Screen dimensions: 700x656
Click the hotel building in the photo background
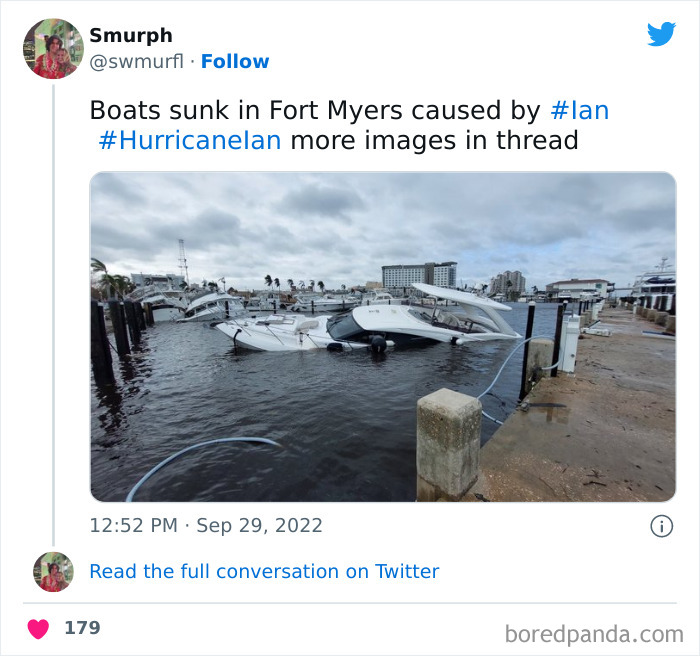(419, 275)
